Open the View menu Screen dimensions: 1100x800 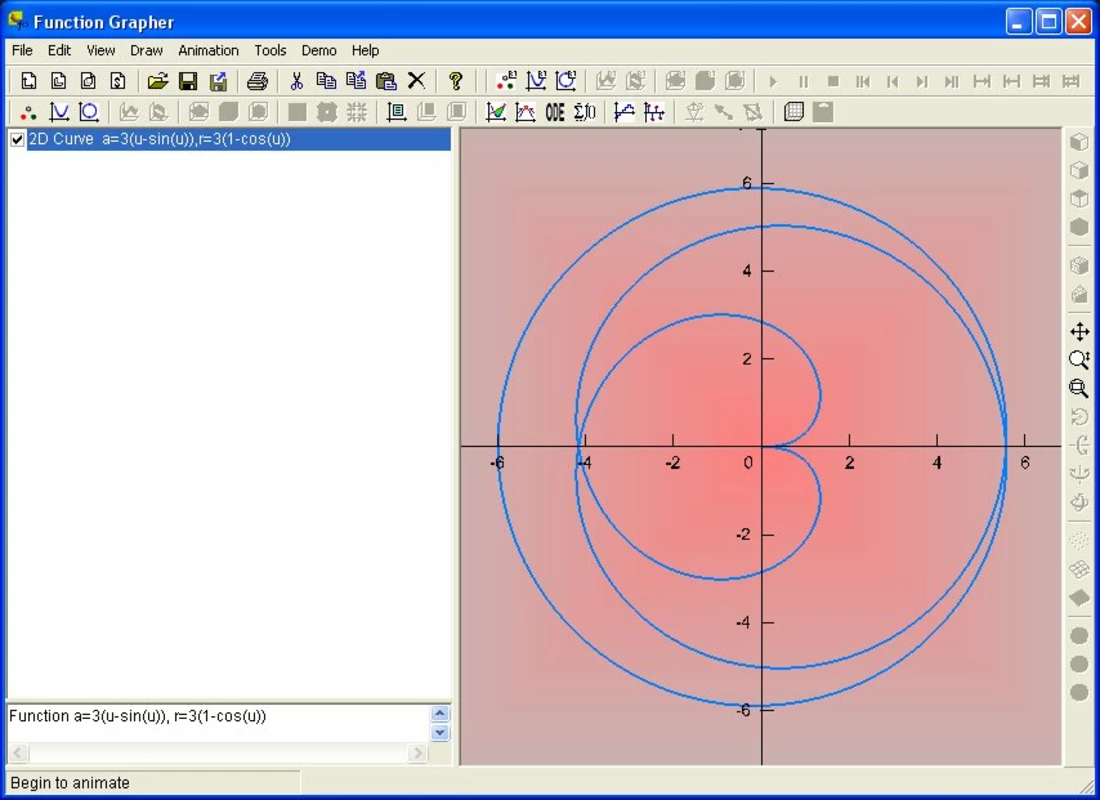tap(101, 51)
